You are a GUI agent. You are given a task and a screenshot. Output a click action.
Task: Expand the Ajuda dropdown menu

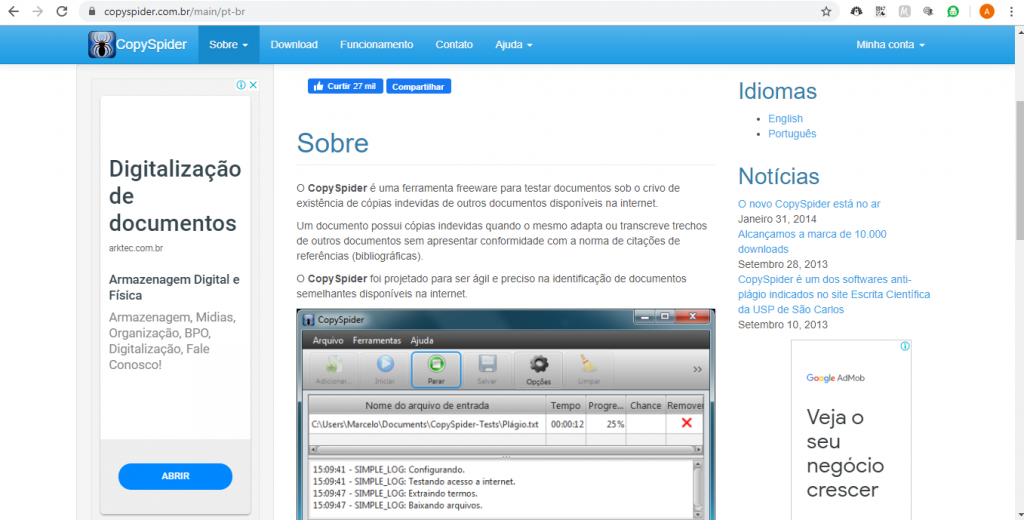(513, 44)
